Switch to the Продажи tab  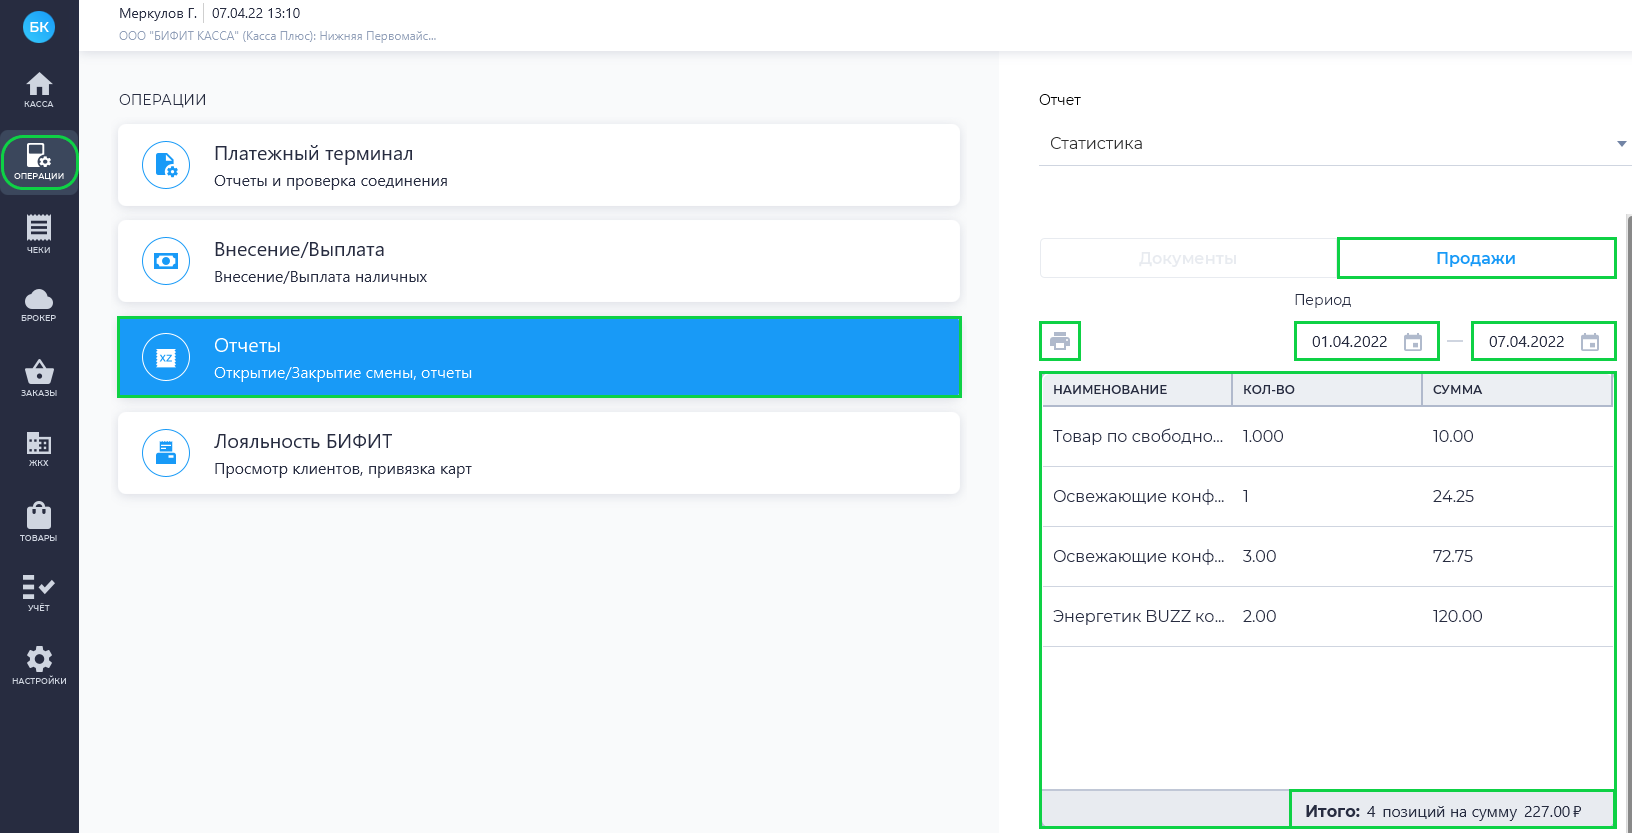point(1476,258)
